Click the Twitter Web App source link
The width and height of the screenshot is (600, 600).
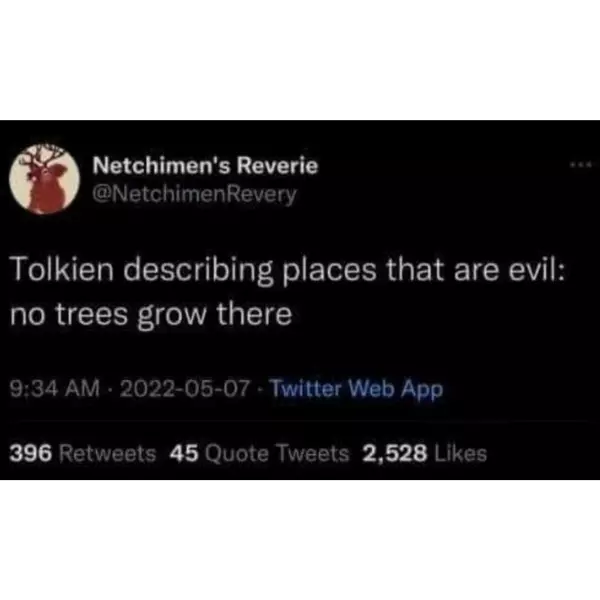click(x=357, y=389)
